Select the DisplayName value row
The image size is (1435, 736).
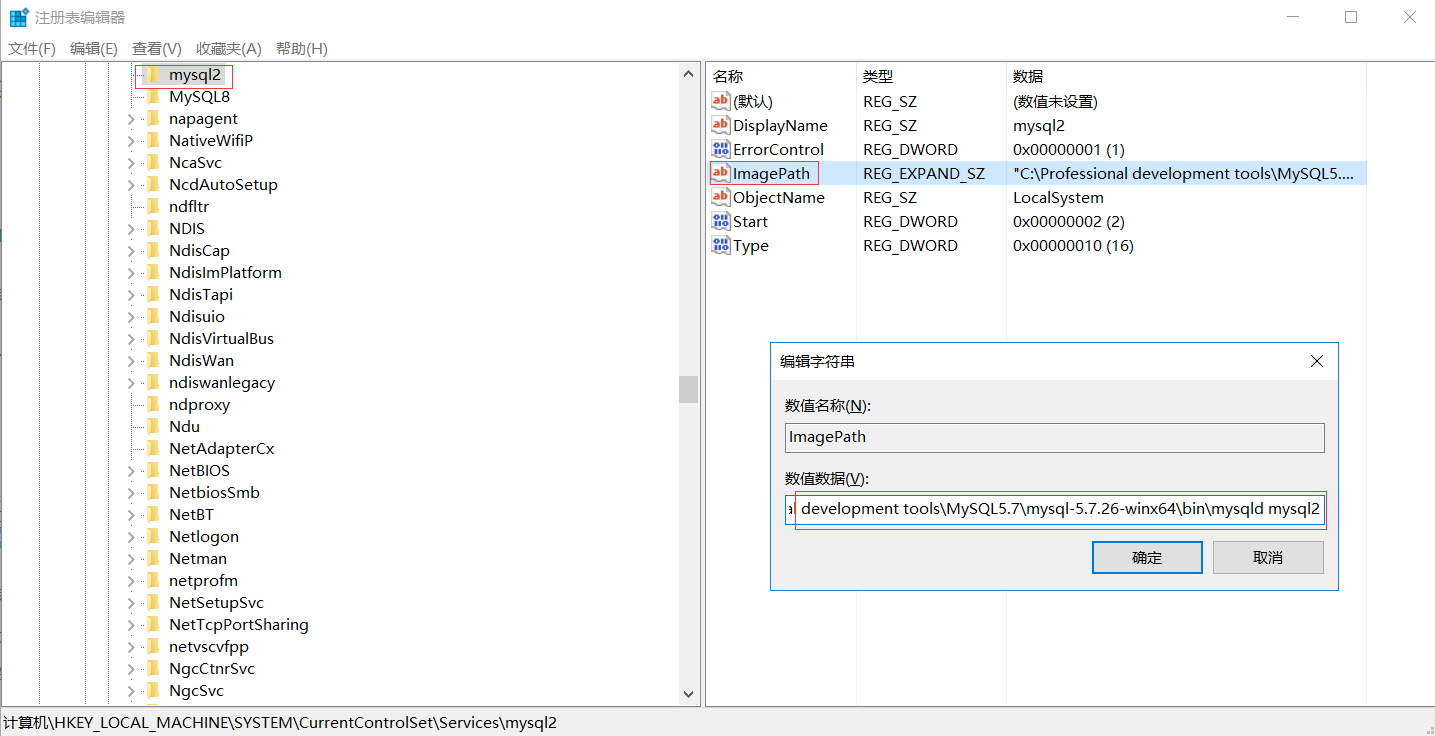pos(1037,125)
